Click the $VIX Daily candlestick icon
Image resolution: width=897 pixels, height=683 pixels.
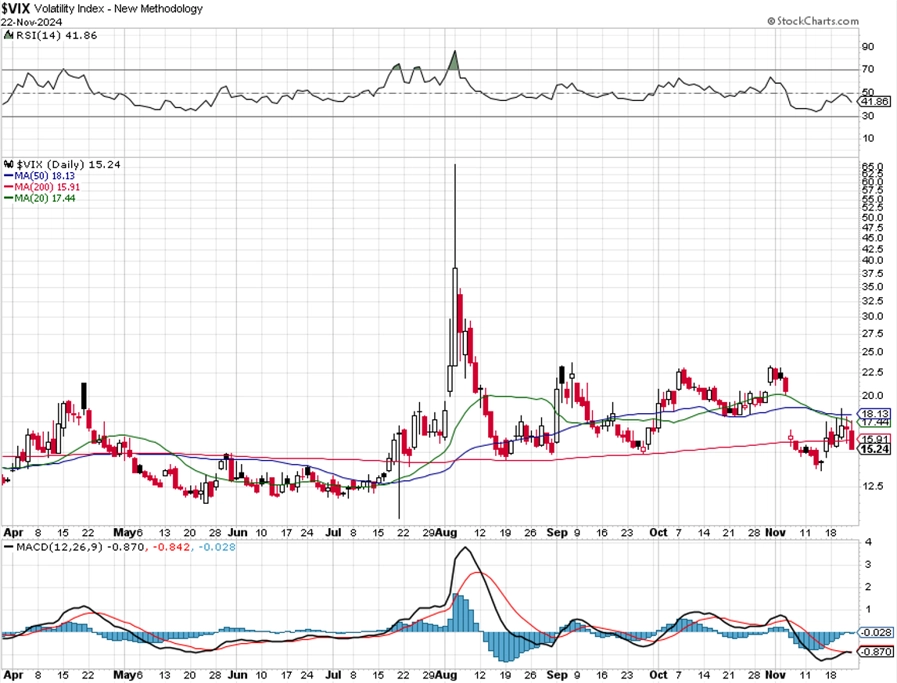pyautogui.click(x=9, y=164)
